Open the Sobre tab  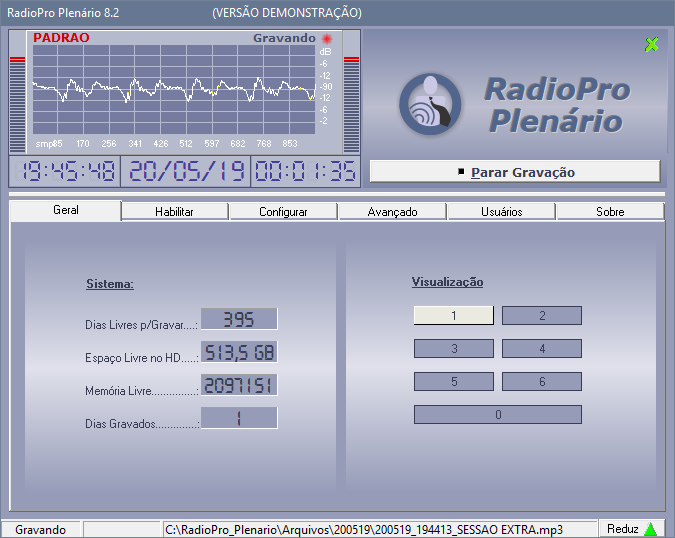click(610, 212)
